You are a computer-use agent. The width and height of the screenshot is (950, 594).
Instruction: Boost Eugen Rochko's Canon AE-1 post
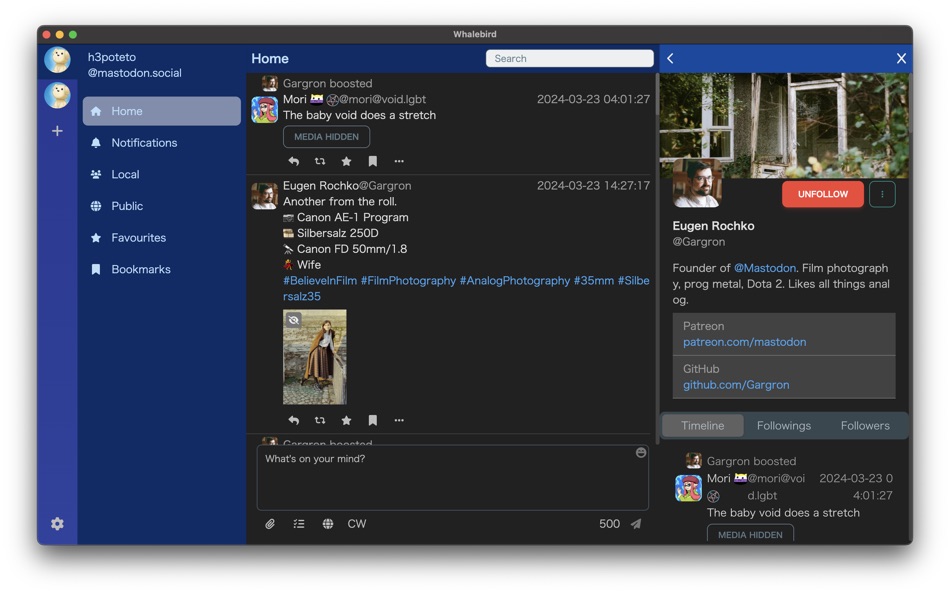tap(320, 420)
